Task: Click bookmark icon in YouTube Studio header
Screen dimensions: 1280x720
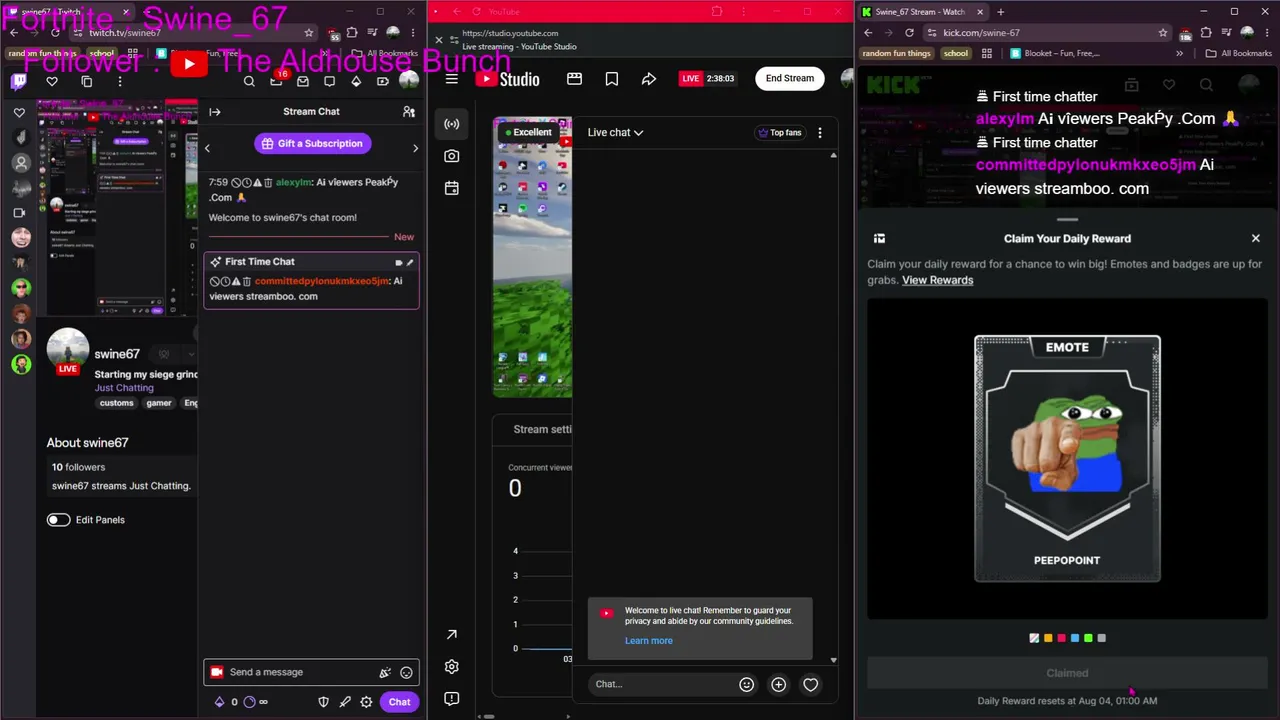Action: coord(611,79)
